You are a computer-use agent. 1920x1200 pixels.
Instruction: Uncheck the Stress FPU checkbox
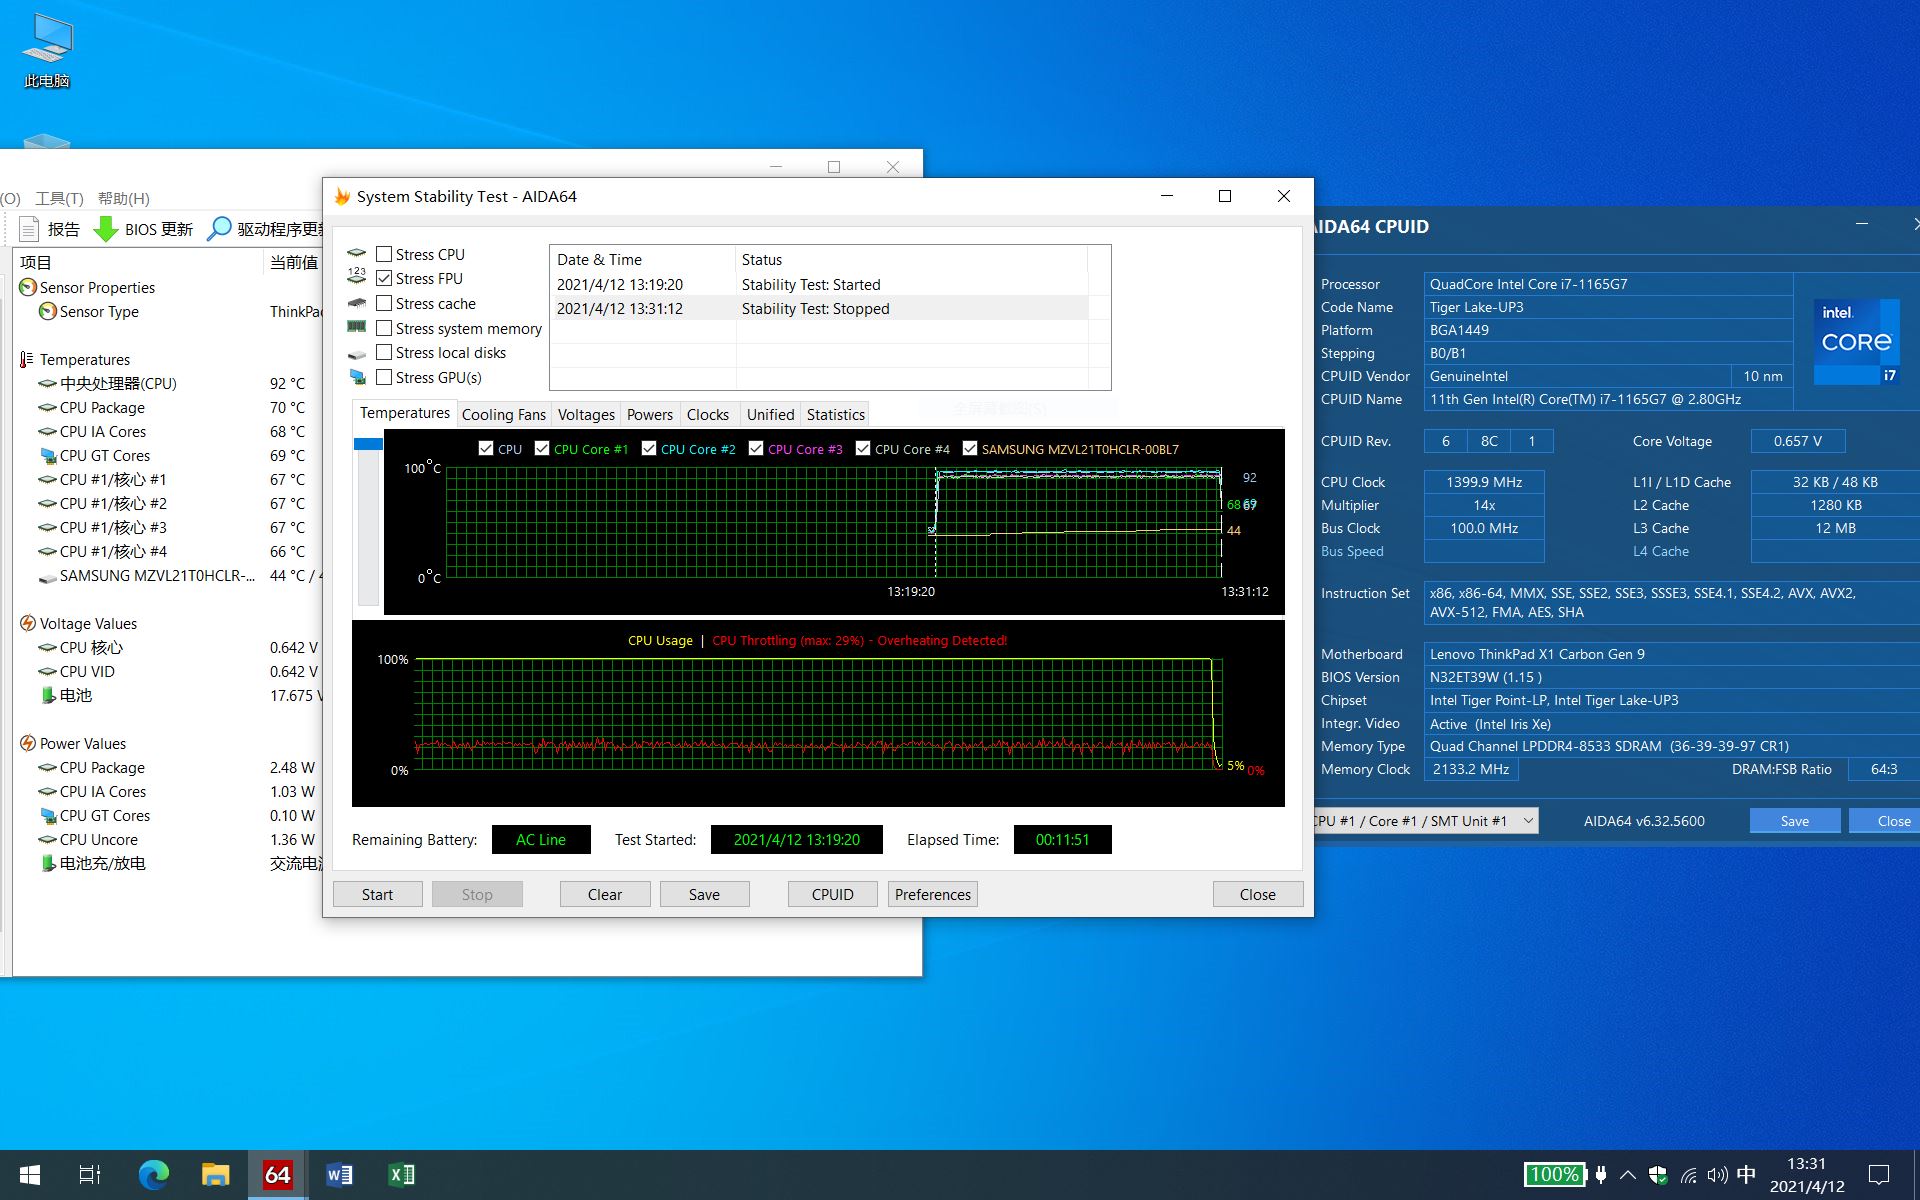tap(384, 278)
